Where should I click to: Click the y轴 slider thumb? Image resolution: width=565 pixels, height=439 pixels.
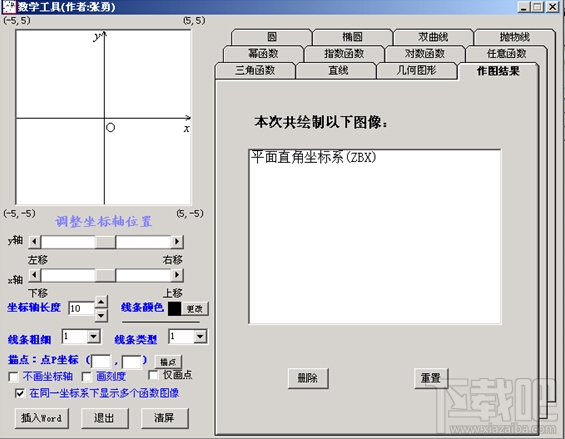coord(105,241)
